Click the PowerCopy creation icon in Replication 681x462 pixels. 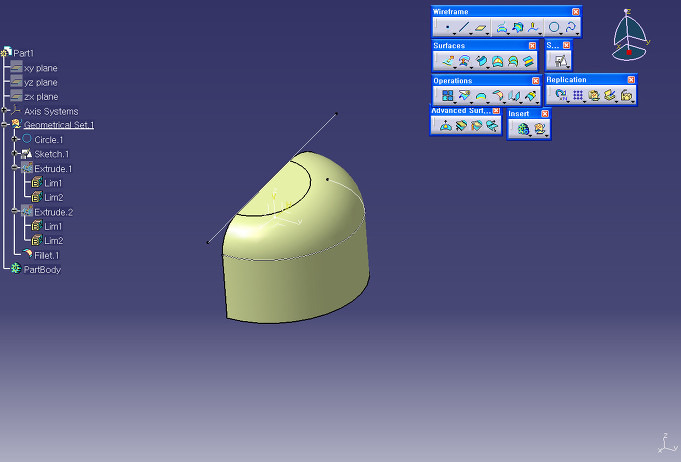(610, 95)
